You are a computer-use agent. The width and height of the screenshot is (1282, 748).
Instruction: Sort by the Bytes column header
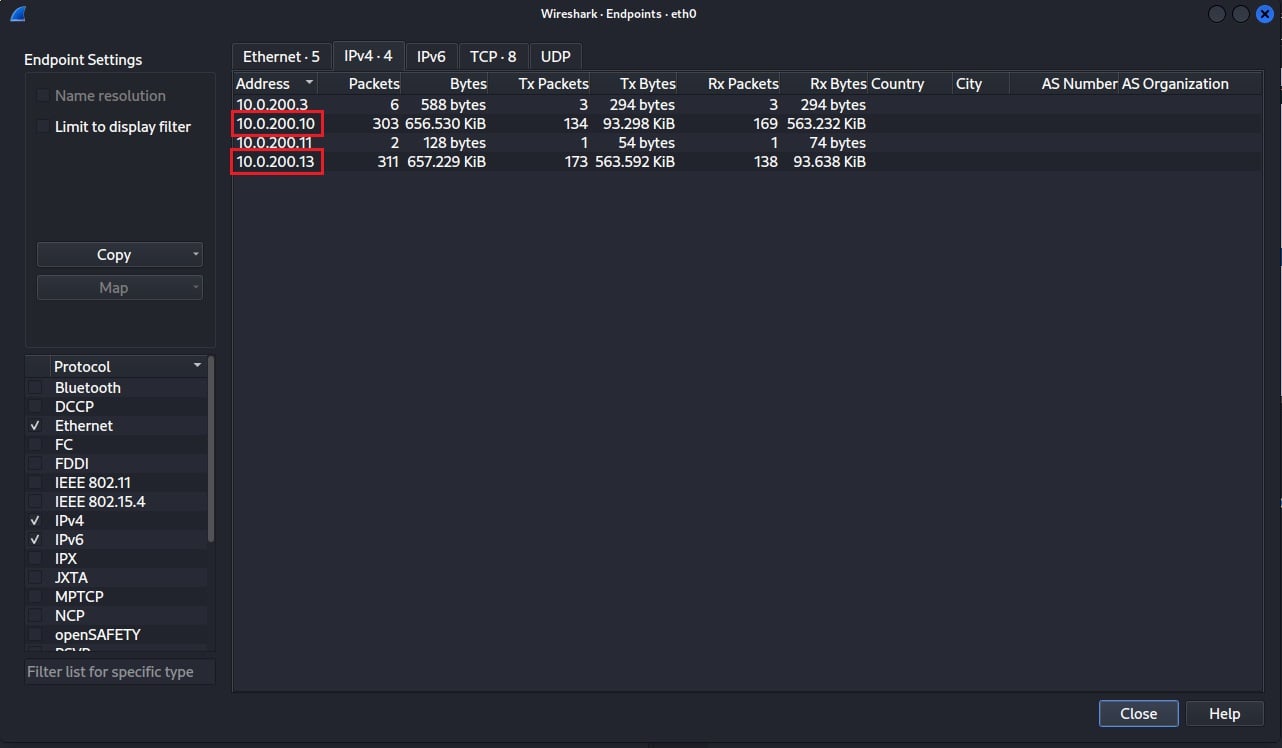(x=446, y=84)
